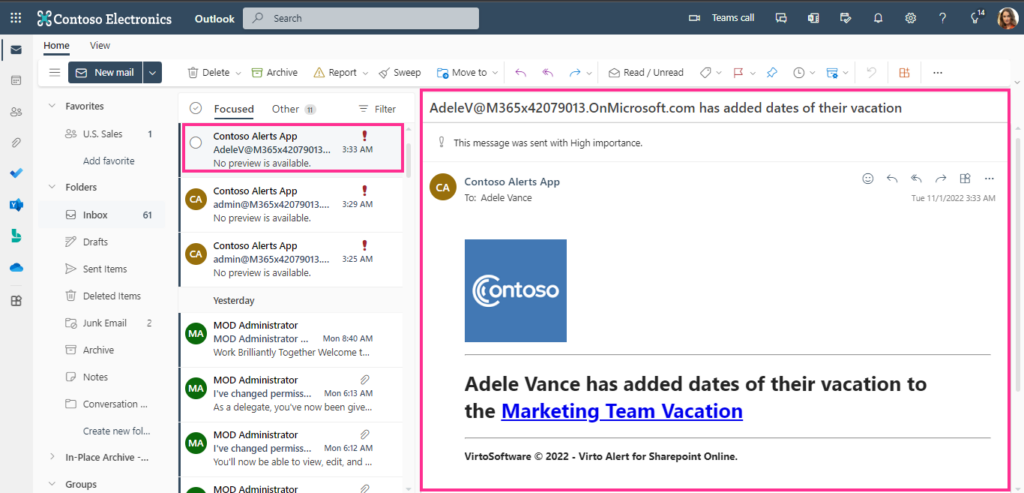Viewport: 1024px width, 493px height.
Task: Open Yammer app in left rail
Action: click(16, 205)
